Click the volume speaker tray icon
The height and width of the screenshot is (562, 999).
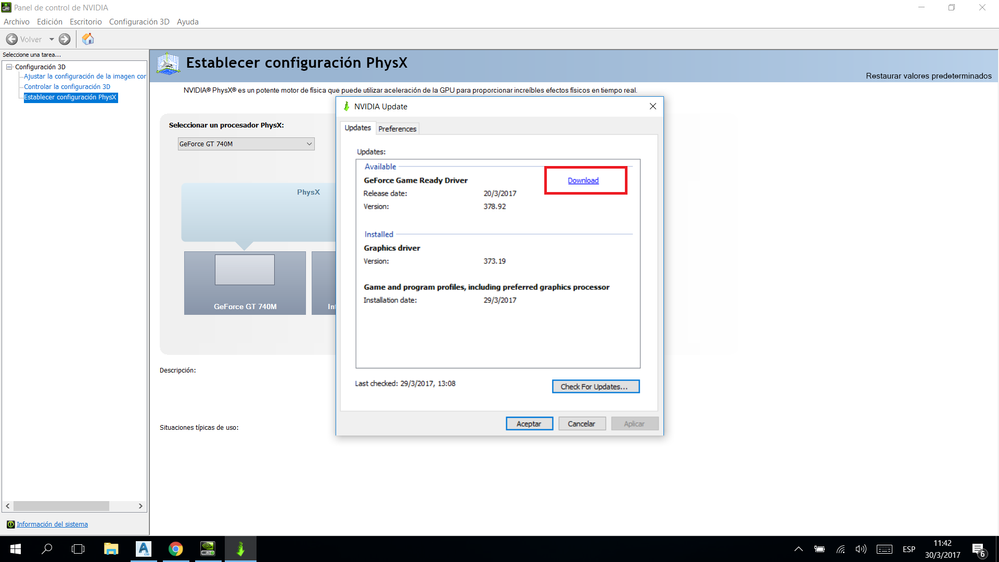(x=861, y=549)
